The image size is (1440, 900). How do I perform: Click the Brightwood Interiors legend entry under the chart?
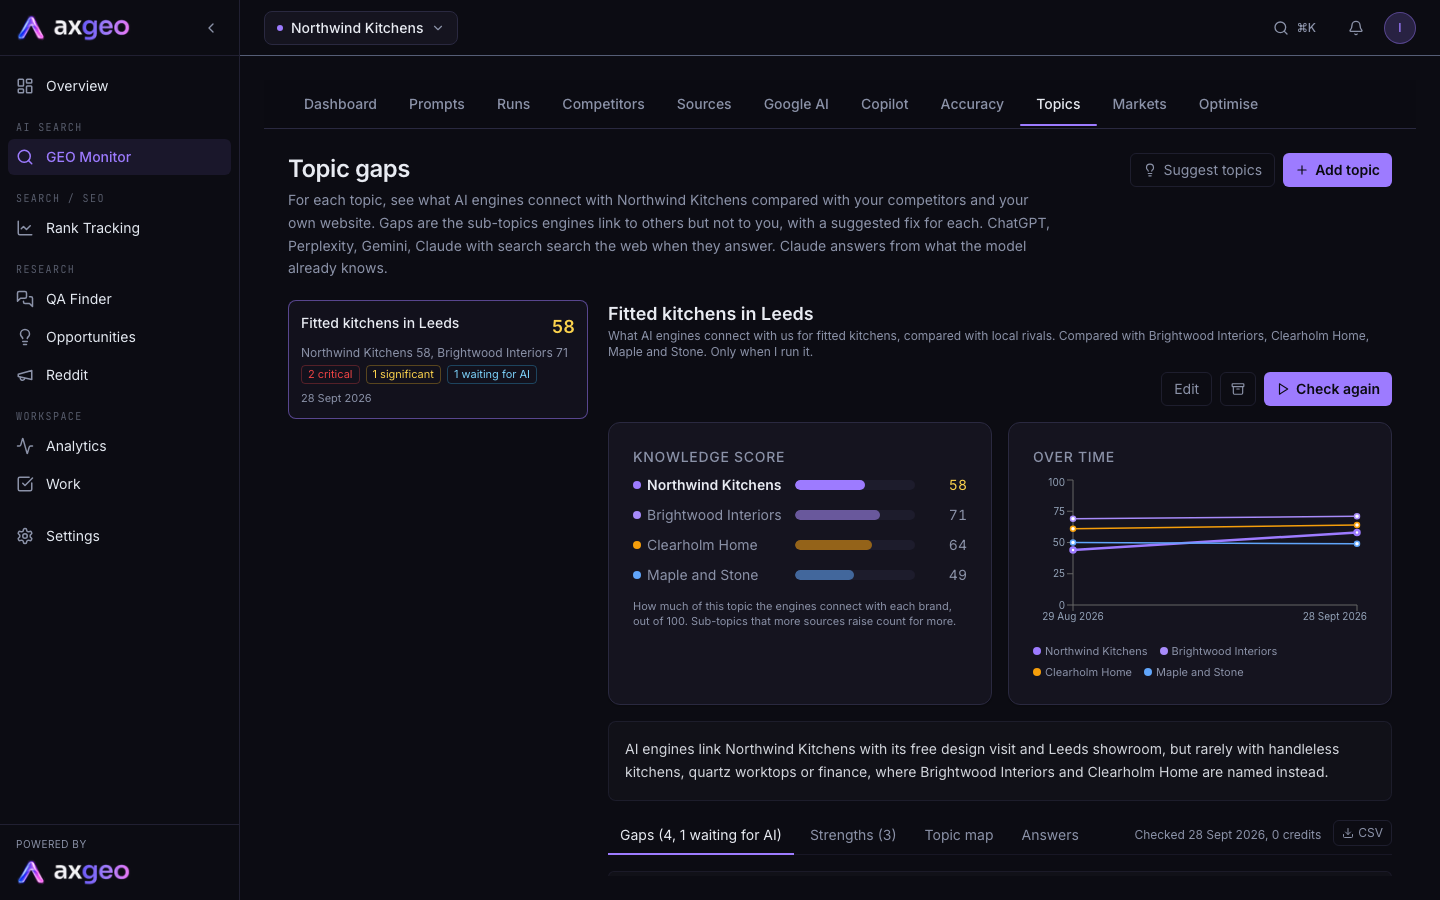point(1218,651)
